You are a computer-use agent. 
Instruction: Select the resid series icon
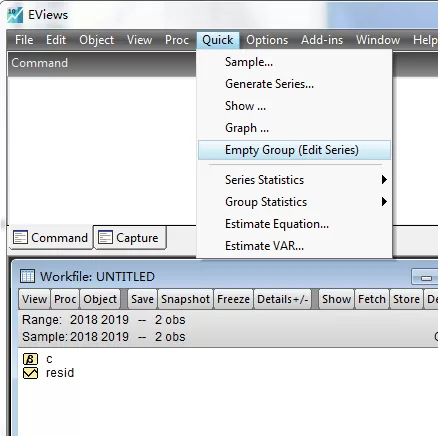pos(30,373)
